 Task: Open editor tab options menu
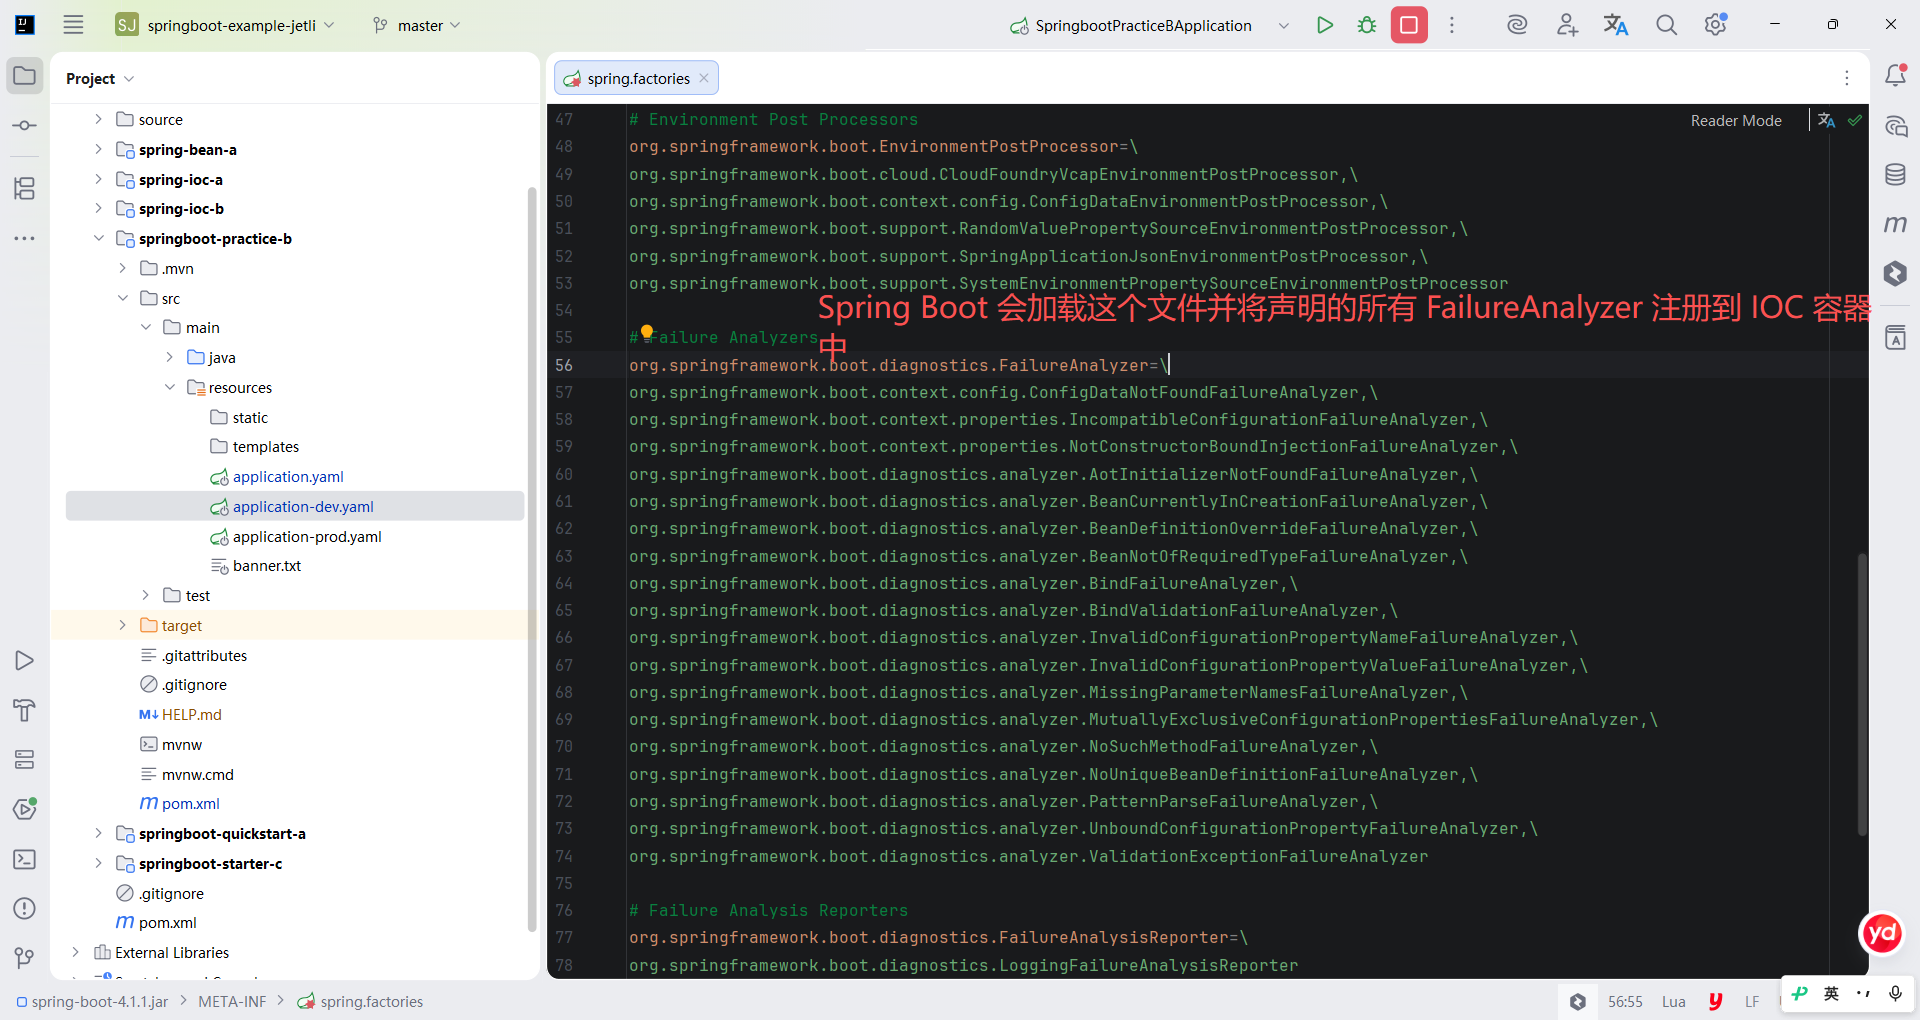pos(1847,78)
